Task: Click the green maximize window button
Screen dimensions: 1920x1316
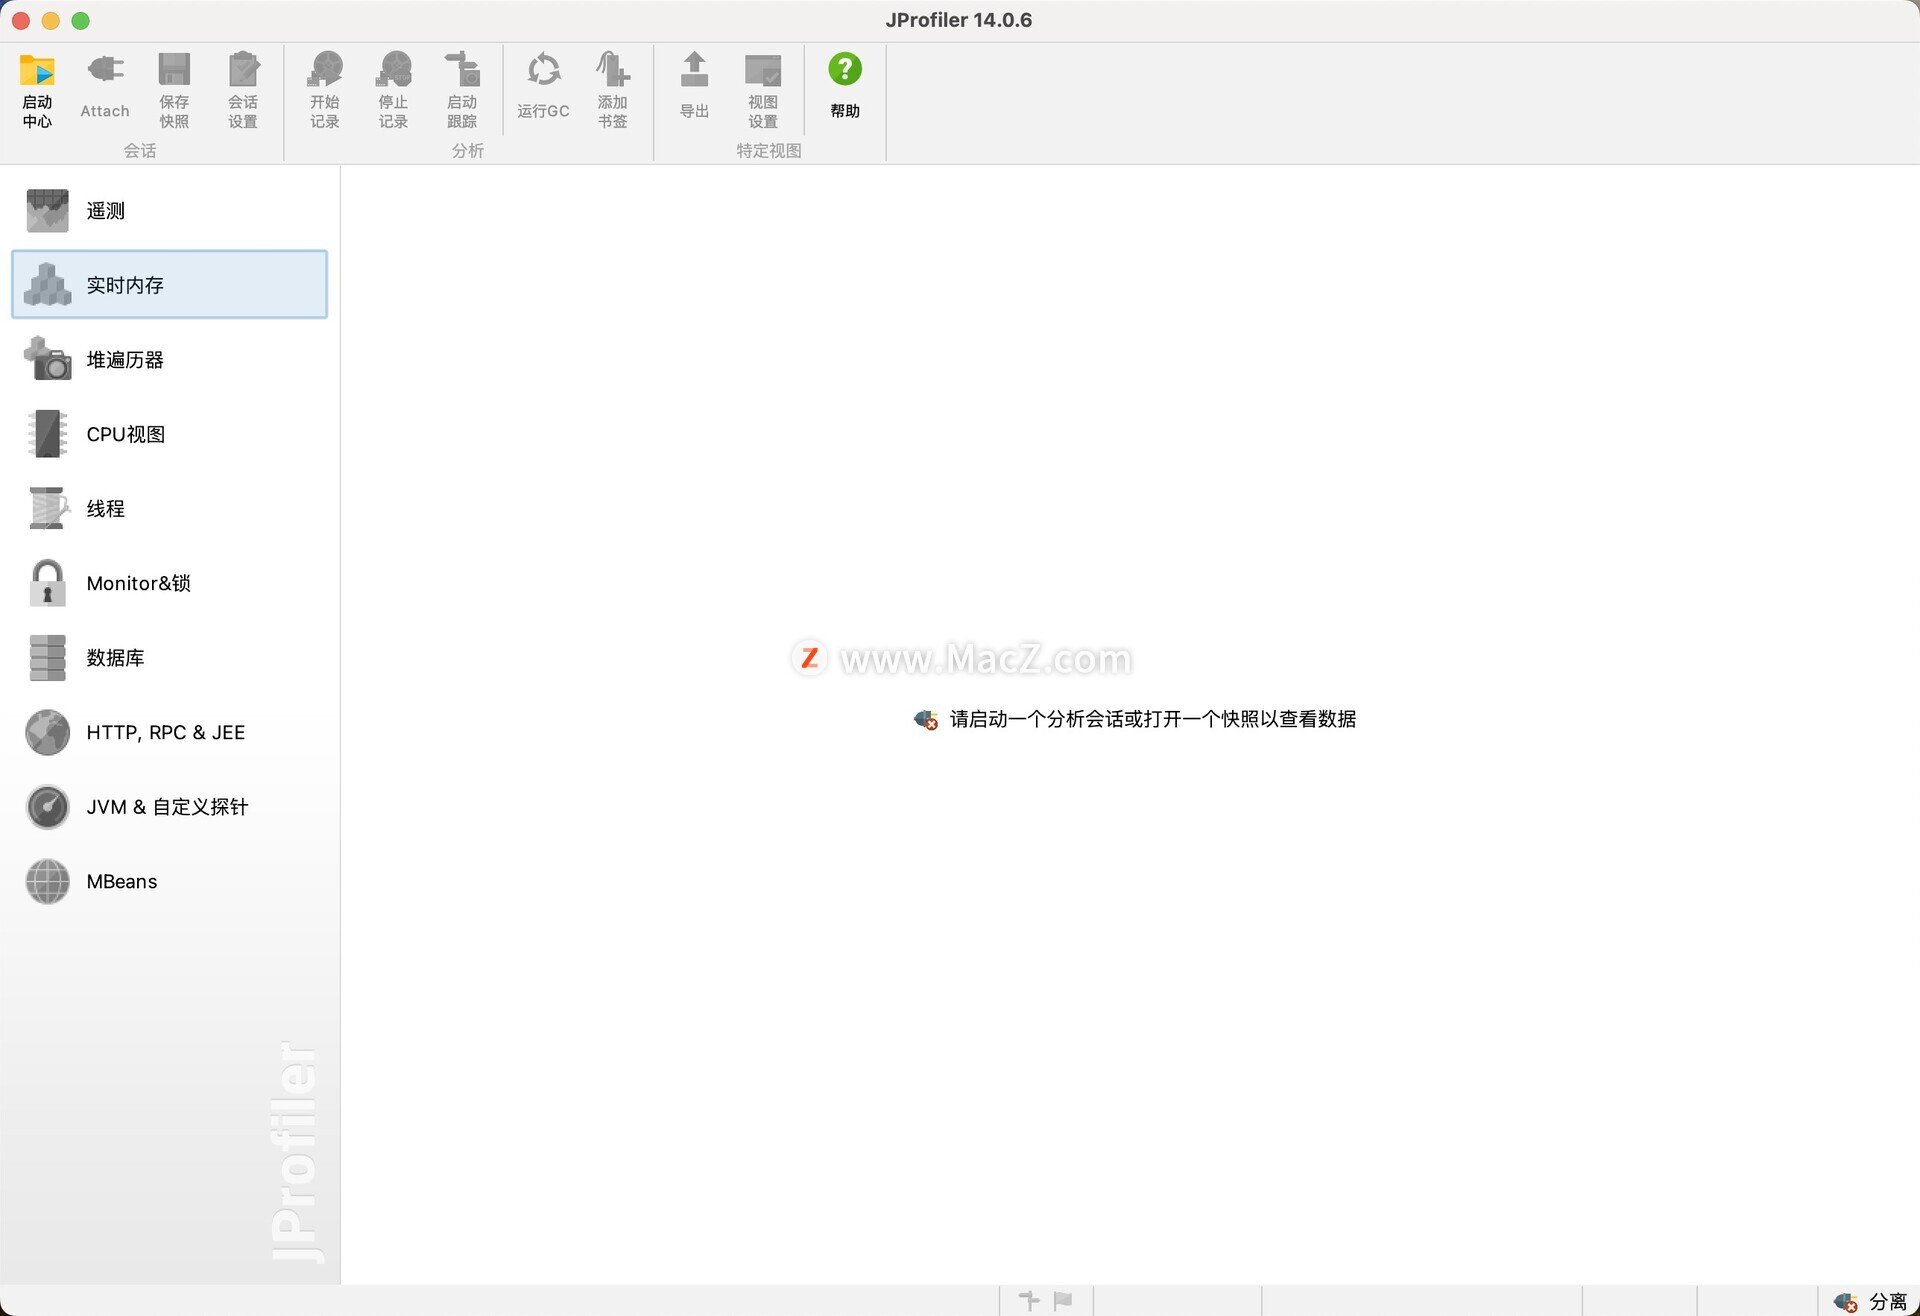Action: coord(81,20)
